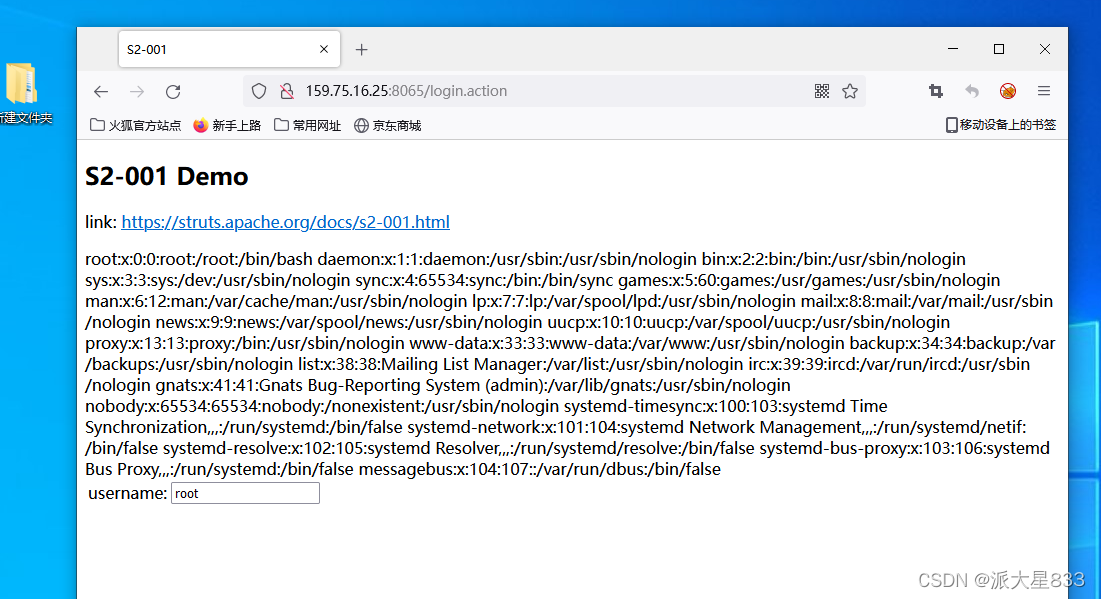Open the 京东商城 bookmark
The height and width of the screenshot is (599, 1101).
388,126
